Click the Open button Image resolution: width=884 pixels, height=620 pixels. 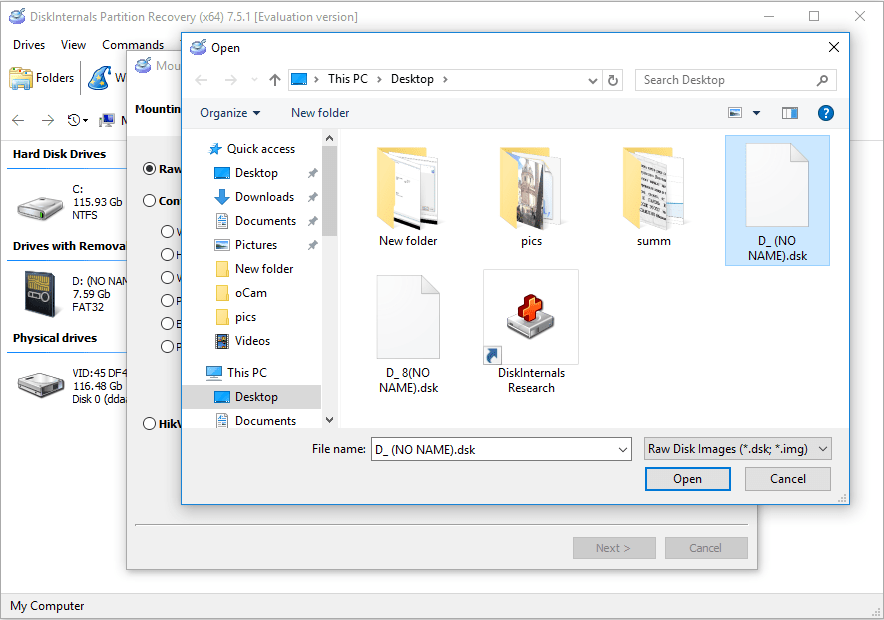point(687,479)
